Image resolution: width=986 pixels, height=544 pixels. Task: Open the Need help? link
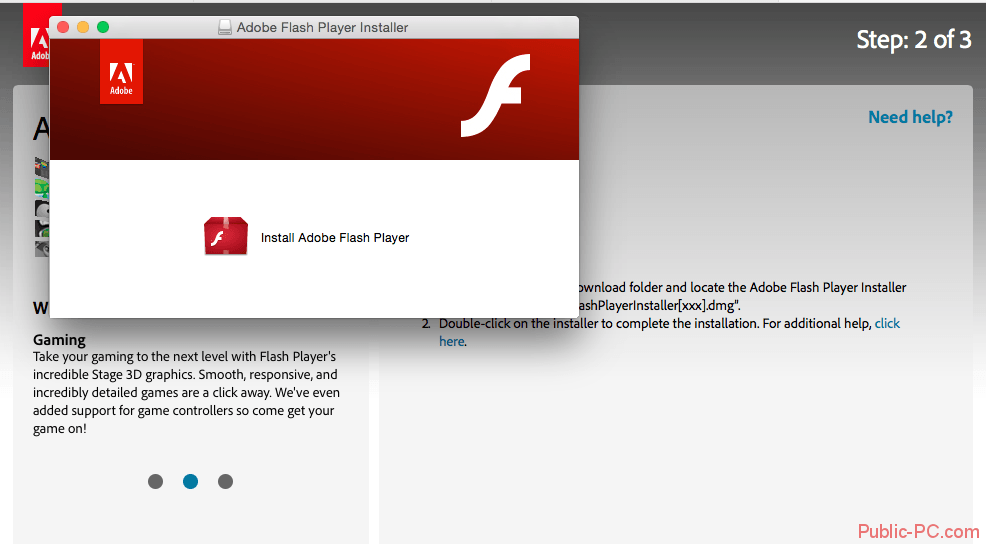coord(910,117)
